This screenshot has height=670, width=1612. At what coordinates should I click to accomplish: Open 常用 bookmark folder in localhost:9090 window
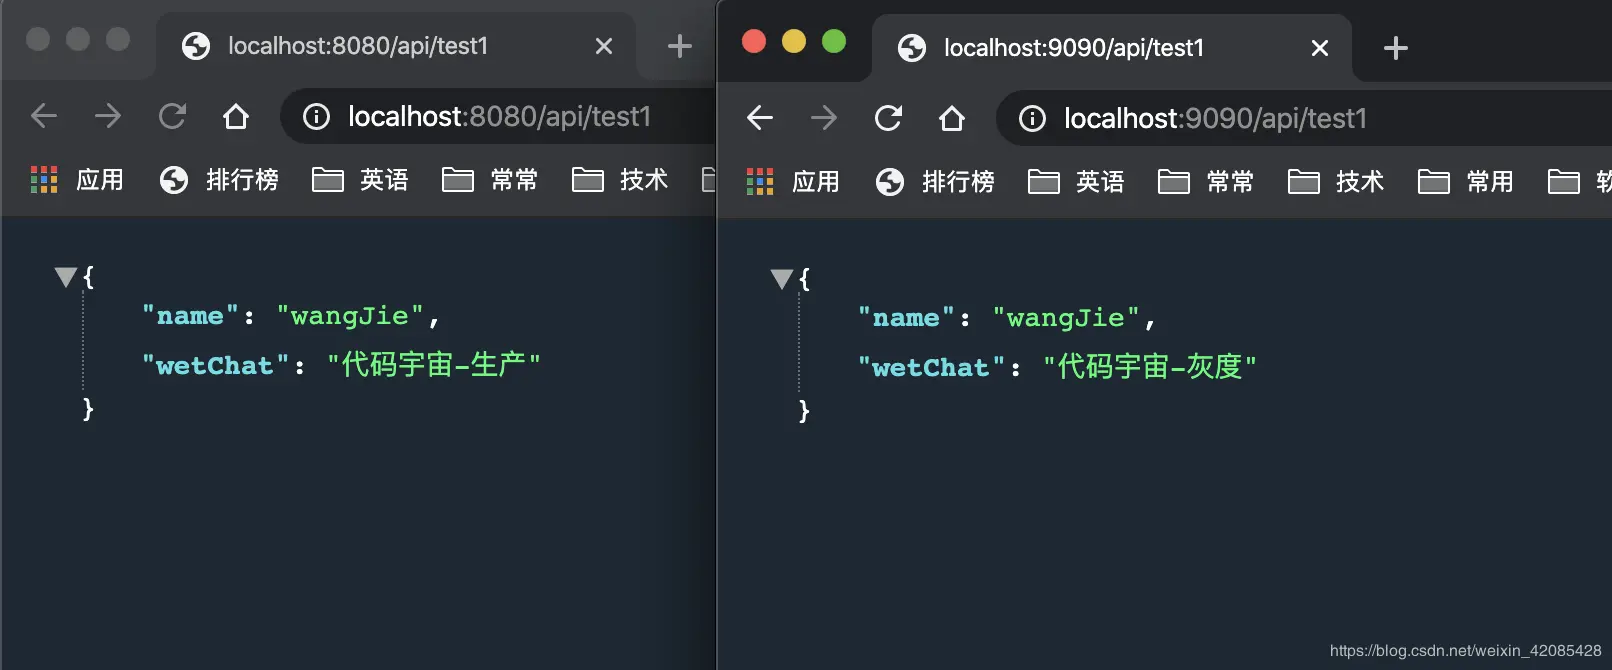click(1466, 182)
